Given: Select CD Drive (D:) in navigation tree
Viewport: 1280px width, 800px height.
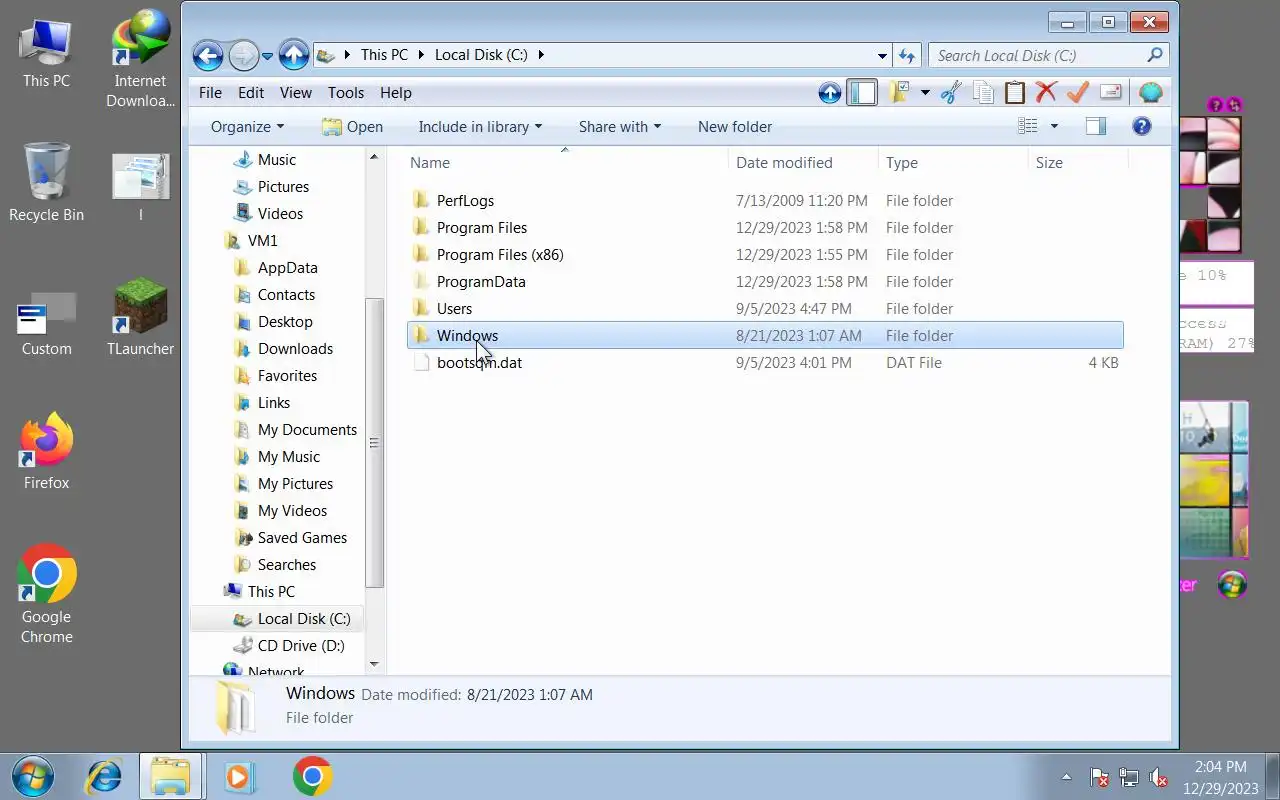Looking at the screenshot, I should (301, 645).
